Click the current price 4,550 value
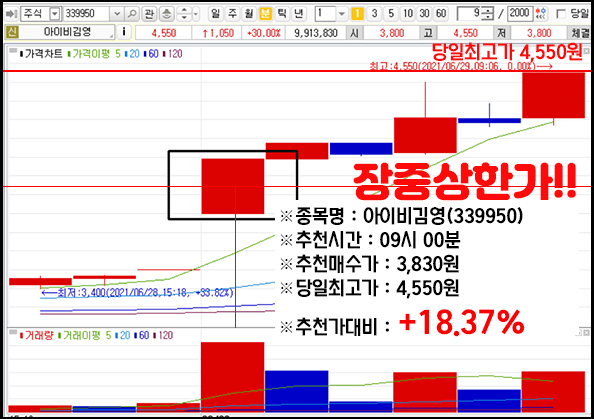This screenshot has height=419, width=594. (x=164, y=33)
